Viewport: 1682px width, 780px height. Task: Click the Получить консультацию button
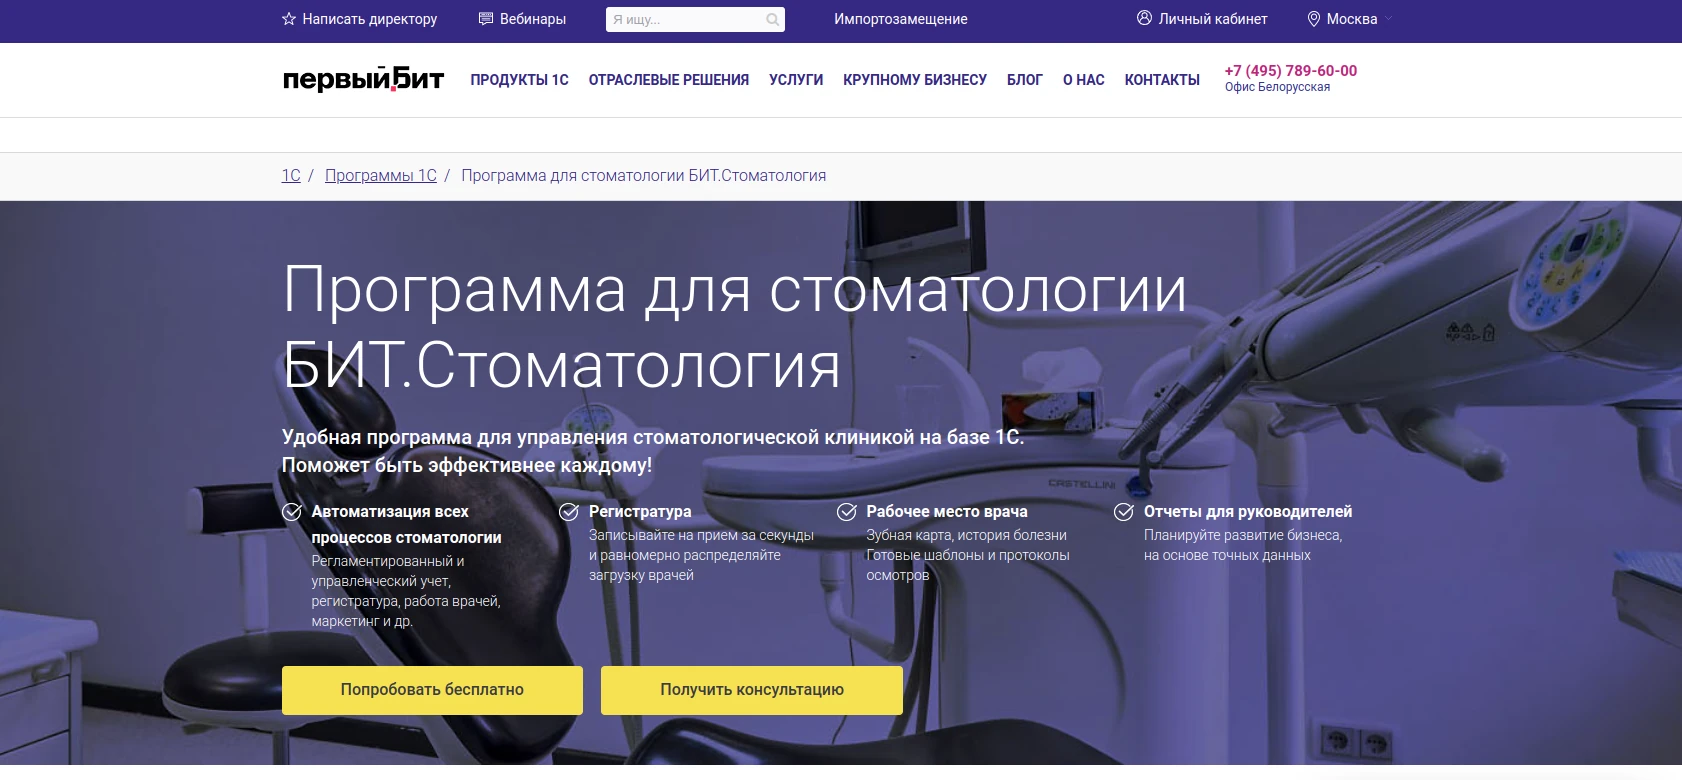[752, 690]
